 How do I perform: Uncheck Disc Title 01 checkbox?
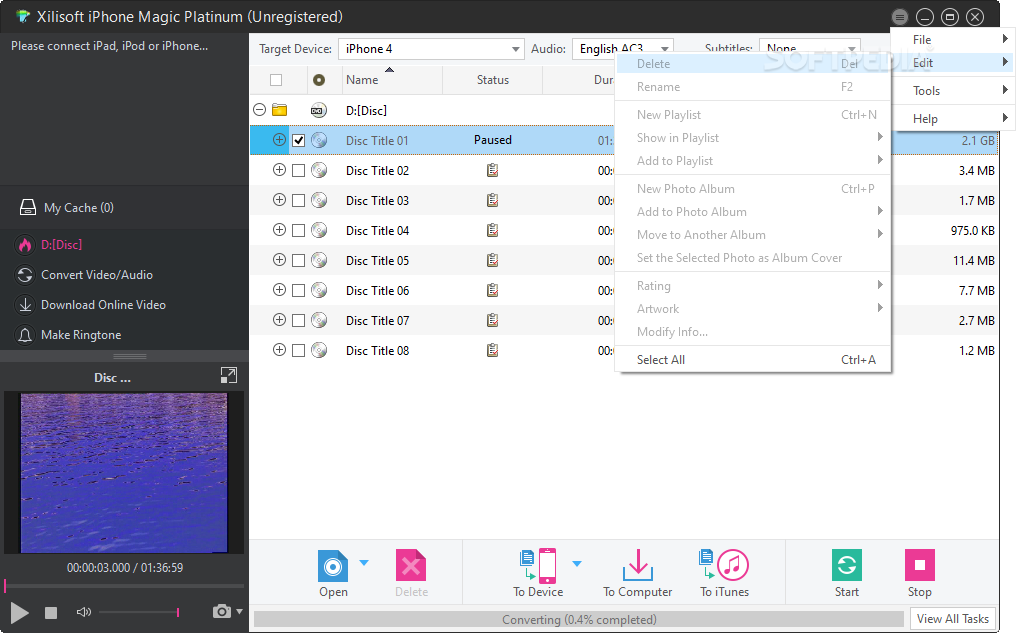(x=298, y=140)
